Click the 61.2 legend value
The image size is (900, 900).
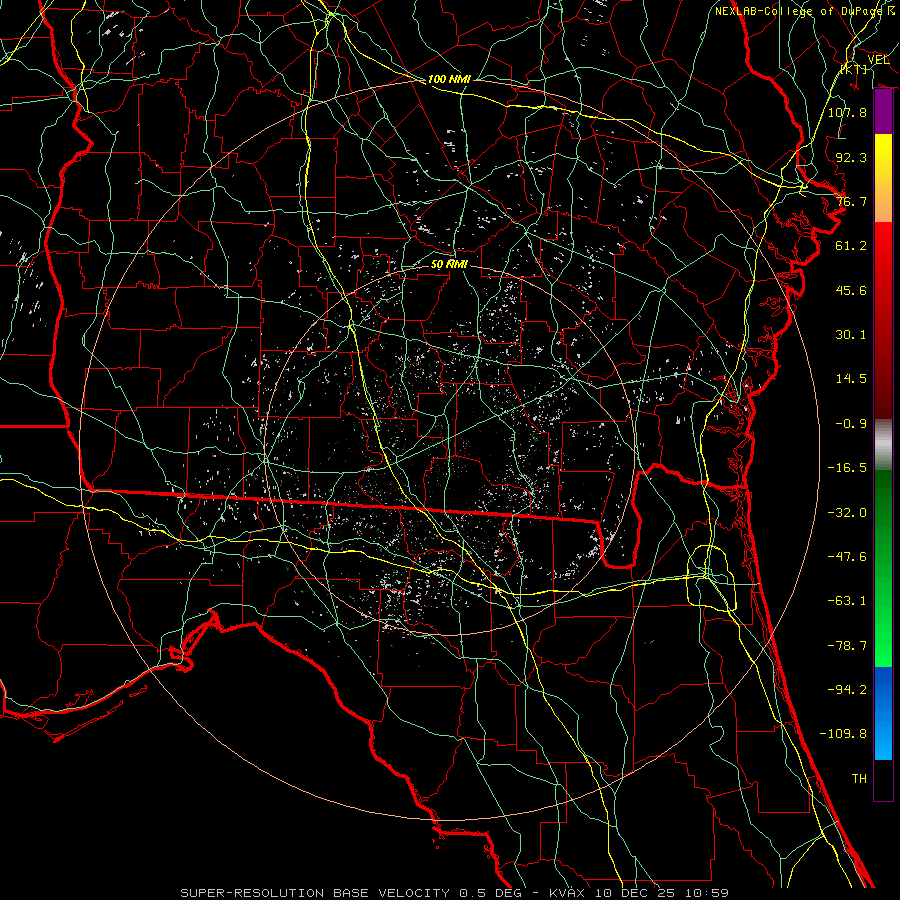point(851,246)
